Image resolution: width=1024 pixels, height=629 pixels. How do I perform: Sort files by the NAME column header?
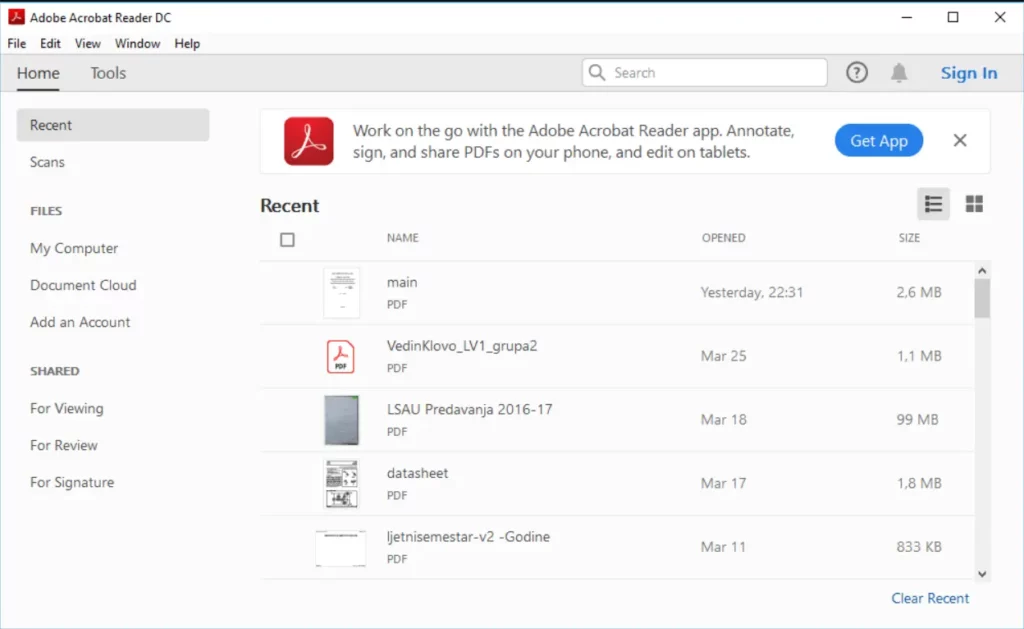(x=402, y=238)
